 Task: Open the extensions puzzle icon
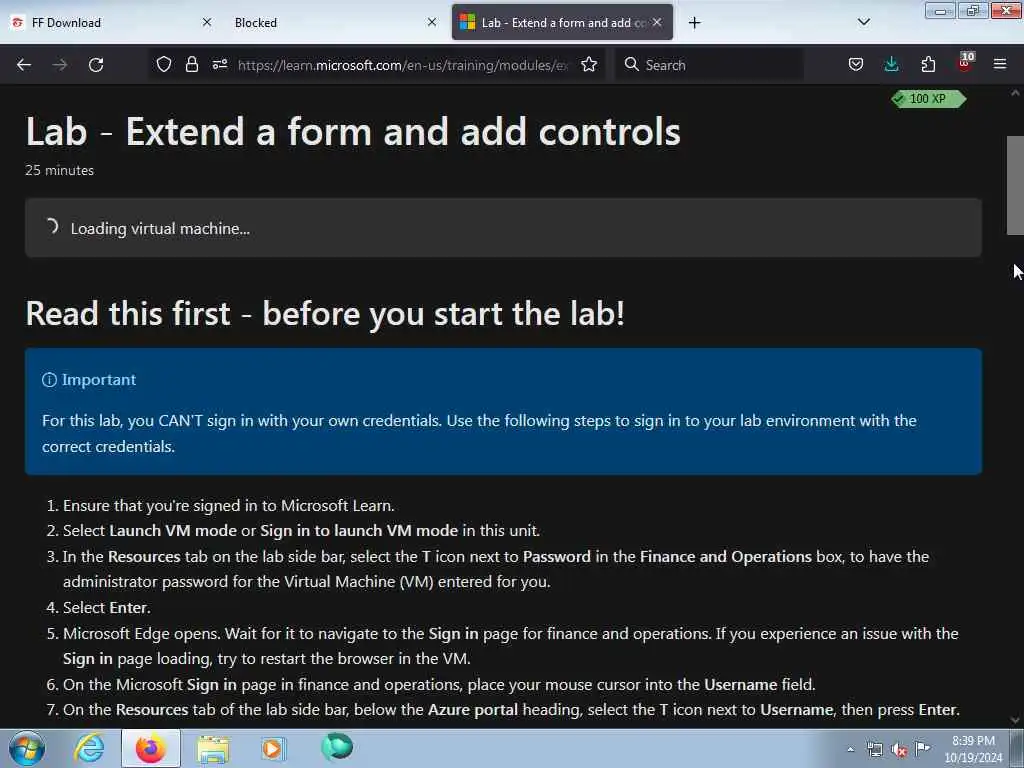[928, 64]
